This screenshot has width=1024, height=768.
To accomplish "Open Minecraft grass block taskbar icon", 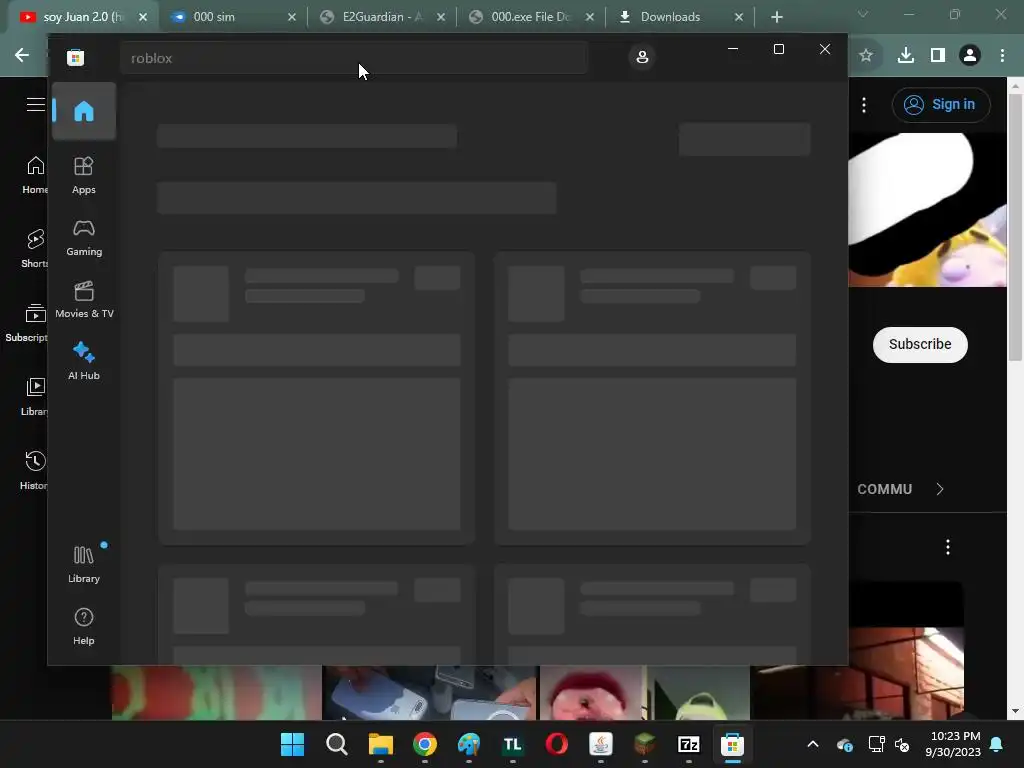I will (645, 744).
